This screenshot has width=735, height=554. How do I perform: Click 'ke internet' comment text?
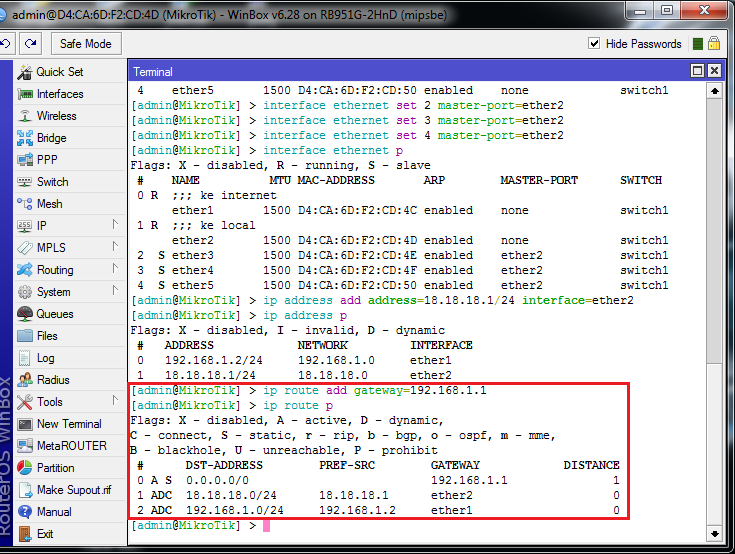238,195
